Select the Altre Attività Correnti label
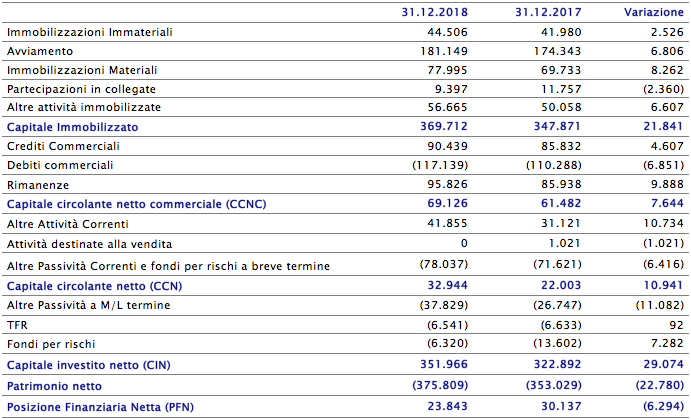The width and height of the screenshot is (691, 419). [x=67, y=223]
